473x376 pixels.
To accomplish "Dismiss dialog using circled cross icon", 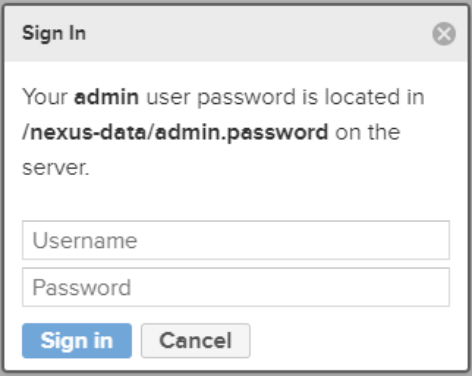I will [x=444, y=34].
